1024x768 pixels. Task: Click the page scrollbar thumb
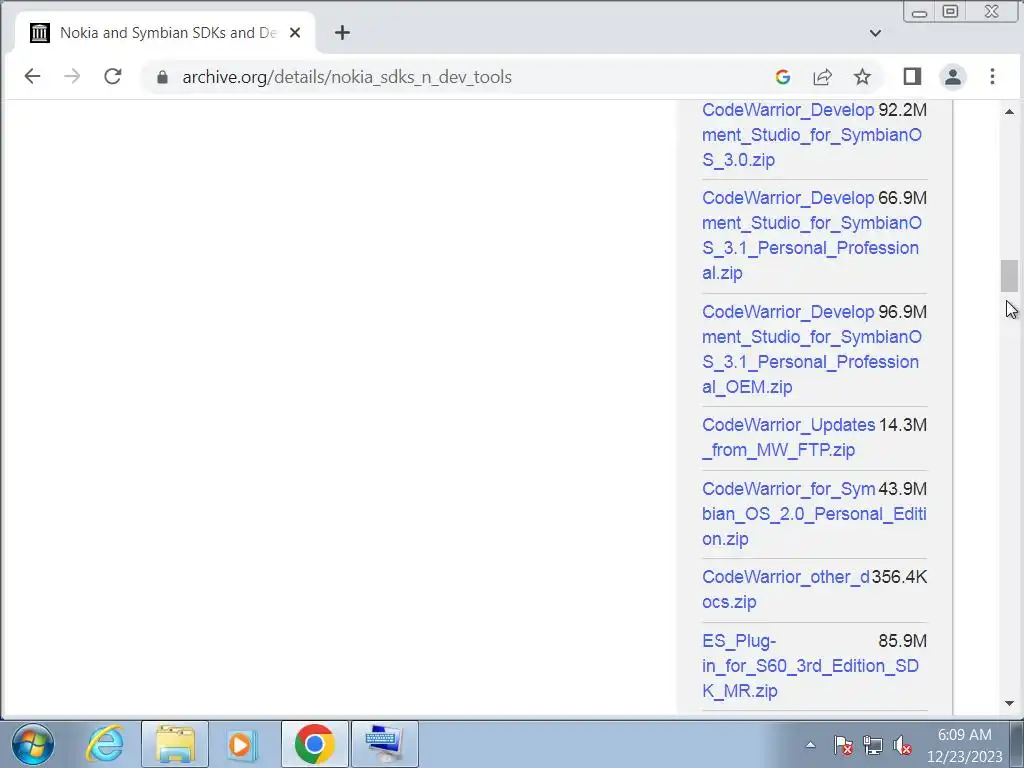[x=1009, y=276]
